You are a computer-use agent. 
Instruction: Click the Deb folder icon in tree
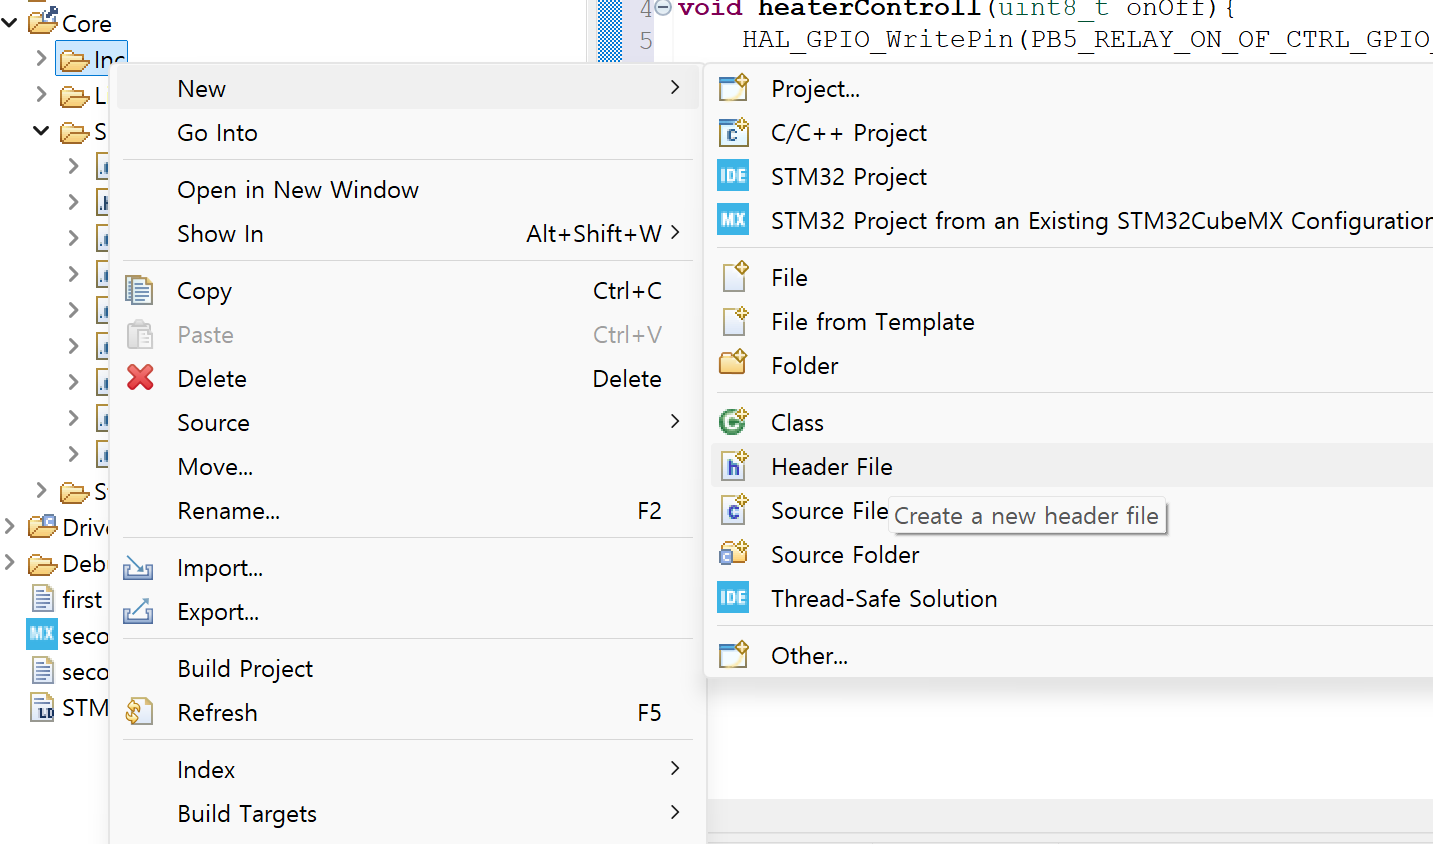click(x=43, y=564)
